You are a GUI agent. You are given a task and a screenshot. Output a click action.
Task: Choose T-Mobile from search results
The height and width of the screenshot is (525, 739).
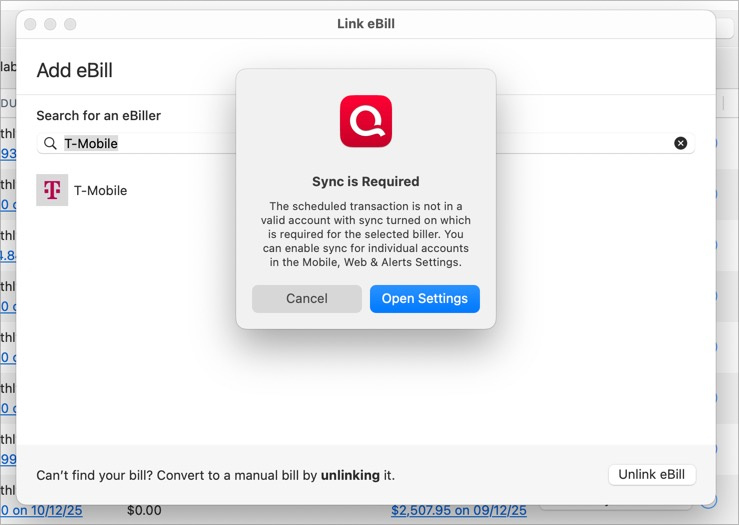pyautogui.click(x=100, y=190)
